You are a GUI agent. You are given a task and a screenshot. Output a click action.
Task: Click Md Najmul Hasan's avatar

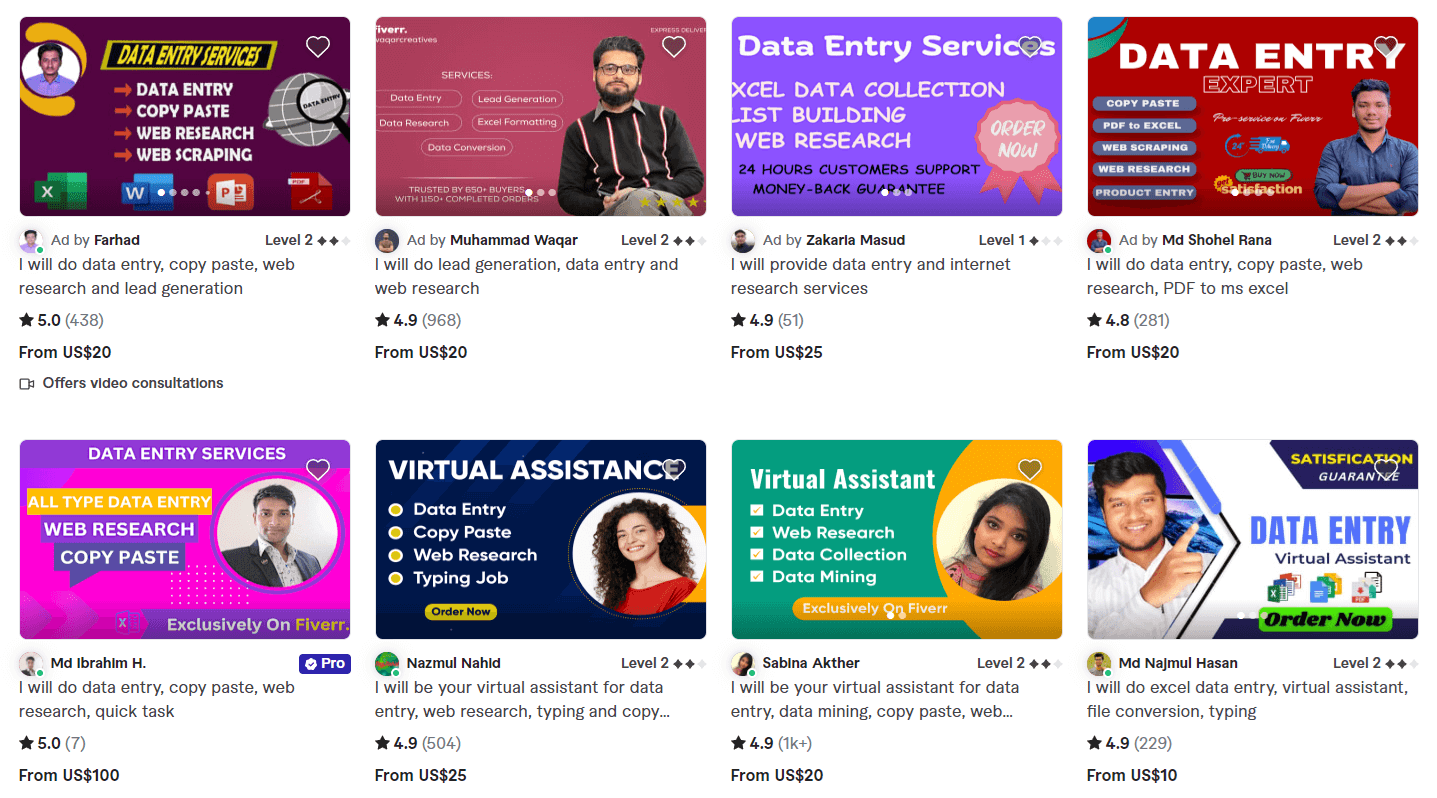coord(1099,663)
